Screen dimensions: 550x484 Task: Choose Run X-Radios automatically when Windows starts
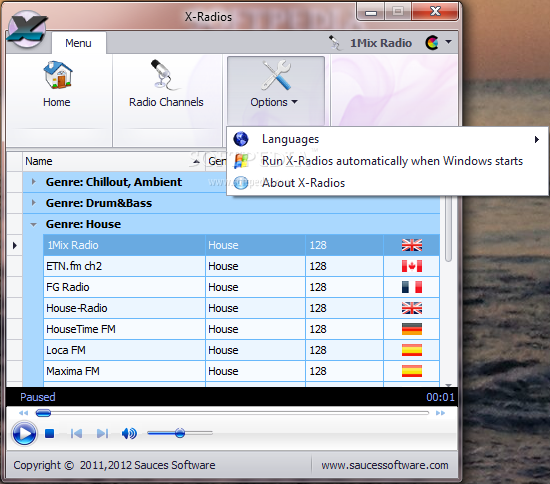(x=387, y=161)
